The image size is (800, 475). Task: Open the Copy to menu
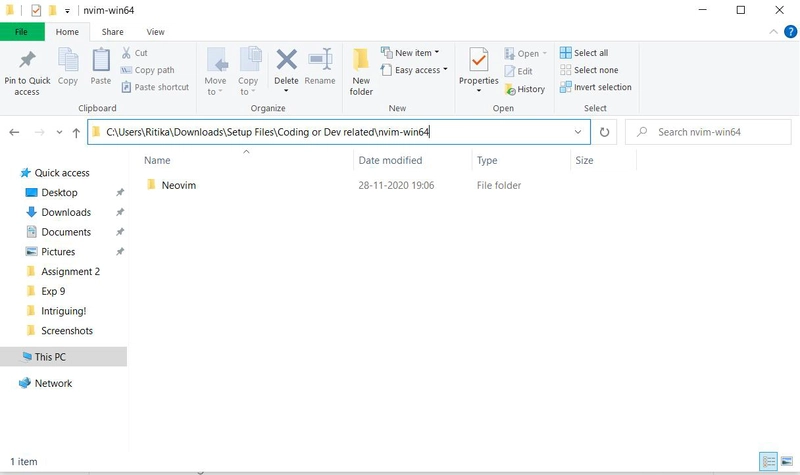pos(248,72)
